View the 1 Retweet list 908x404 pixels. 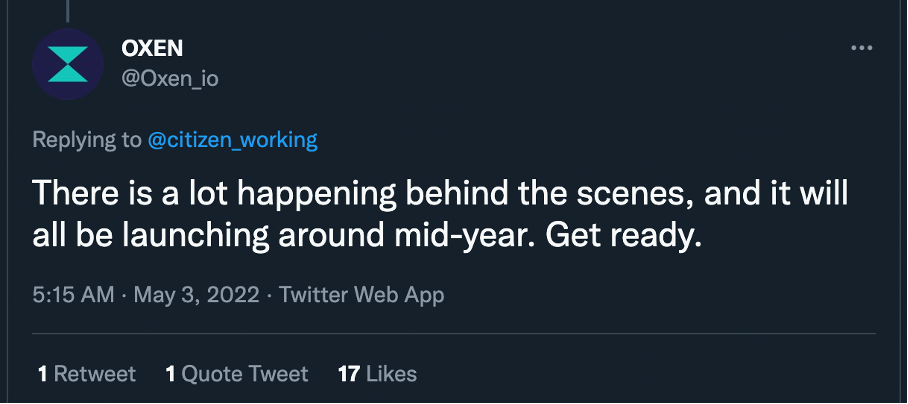coord(87,374)
